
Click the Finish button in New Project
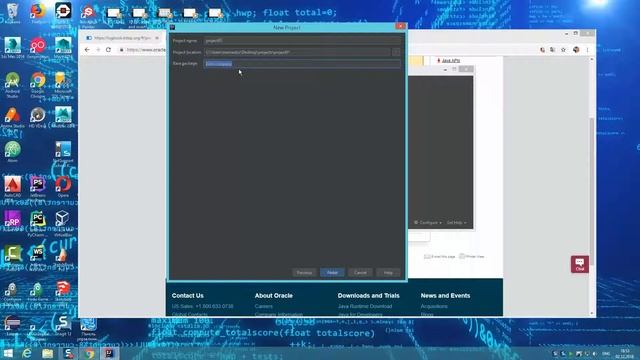pos(332,272)
